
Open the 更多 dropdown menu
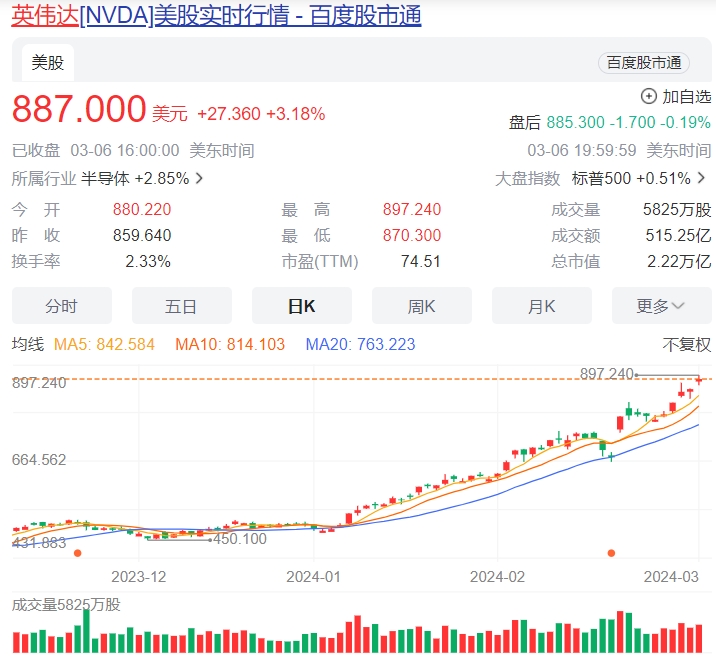(x=662, y=306)
